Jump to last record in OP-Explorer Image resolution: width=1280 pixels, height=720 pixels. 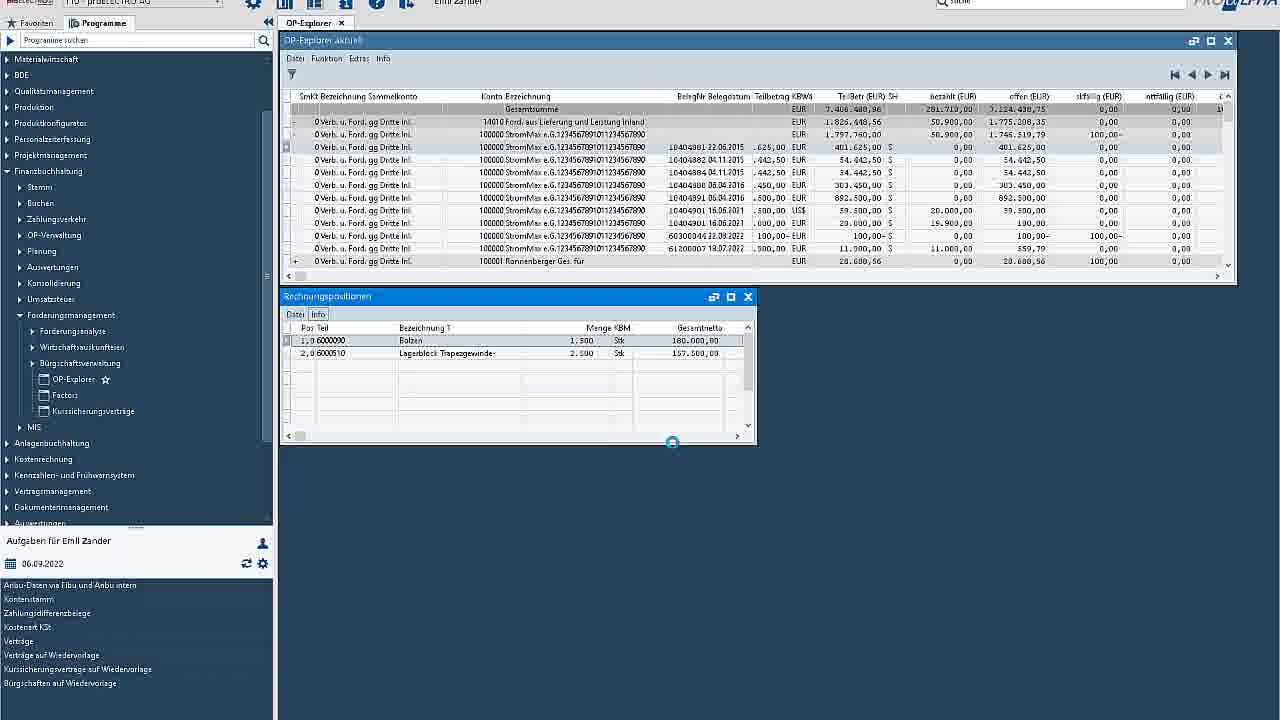point(1224,75)
